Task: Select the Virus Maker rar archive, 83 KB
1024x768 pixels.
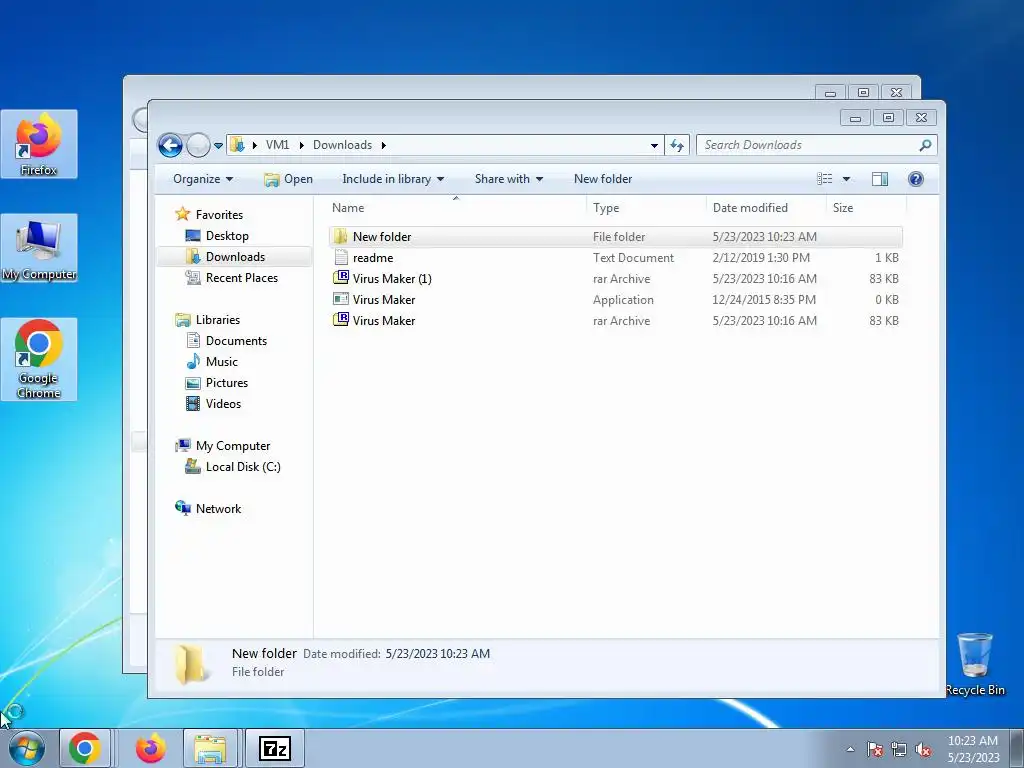Action: click(x=615, y=321)
